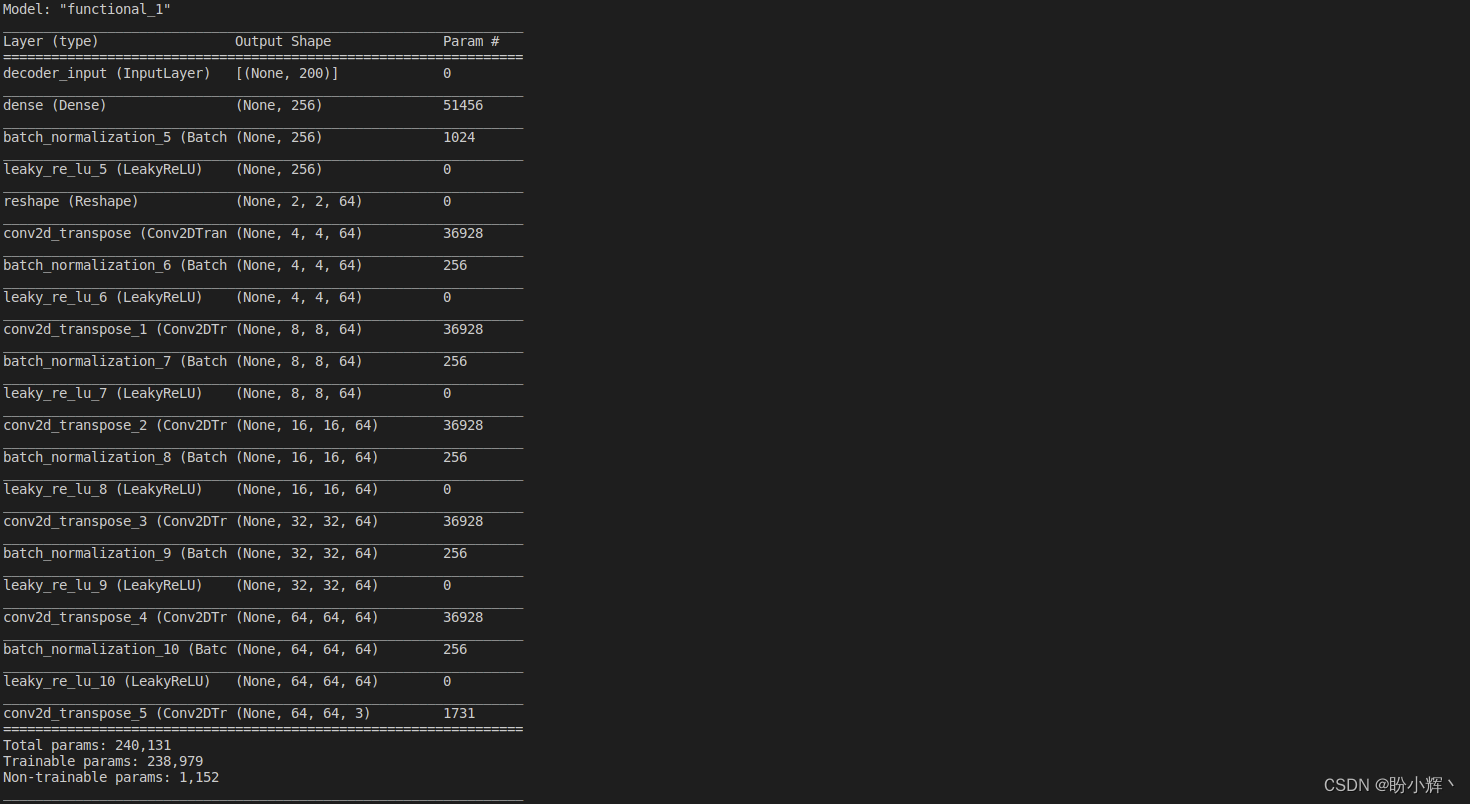This screenshot has height=804, width=1470.
Task: Click conv2d_transpose_4 layer name
Action: tap(115, 618)
